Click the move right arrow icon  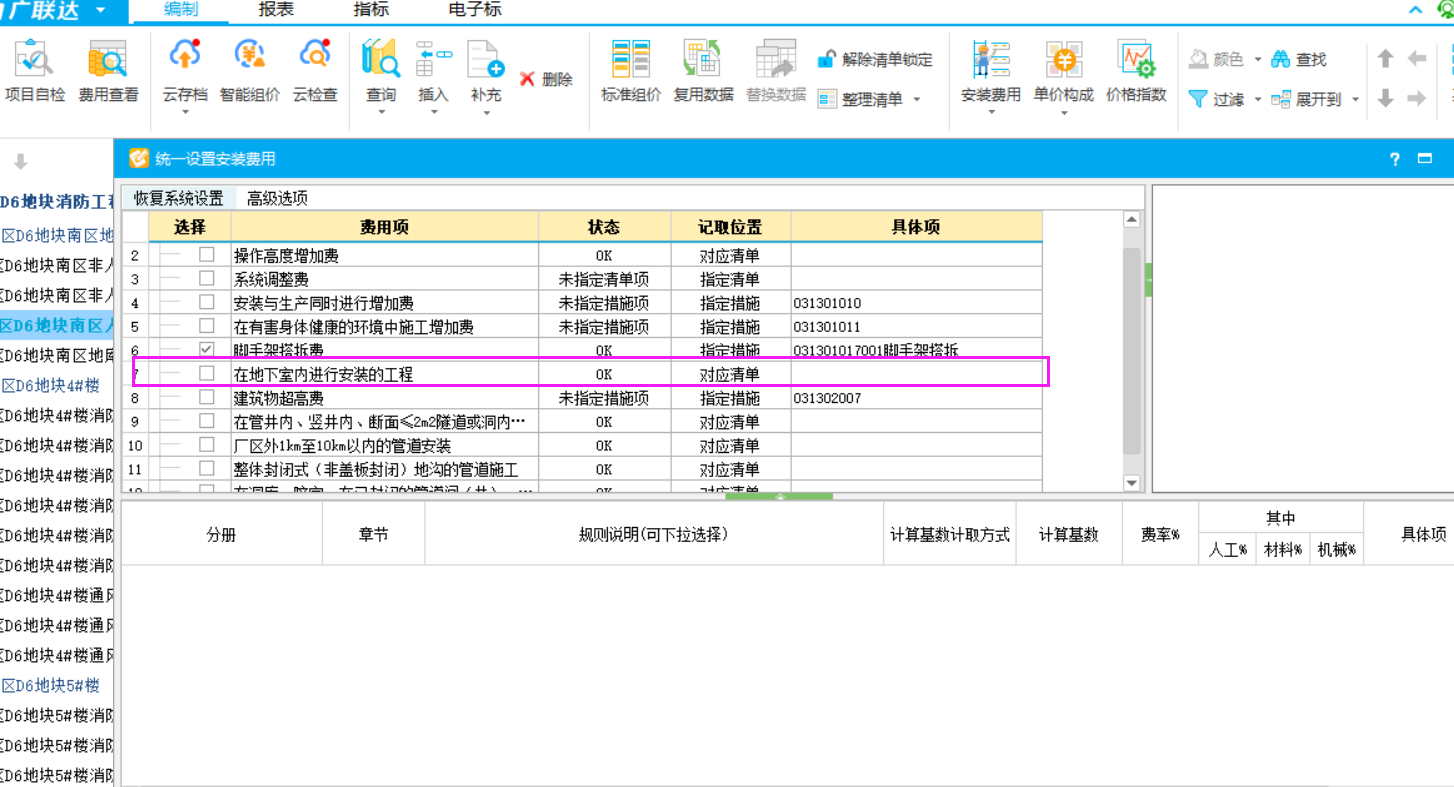(x=1417, y=98)
